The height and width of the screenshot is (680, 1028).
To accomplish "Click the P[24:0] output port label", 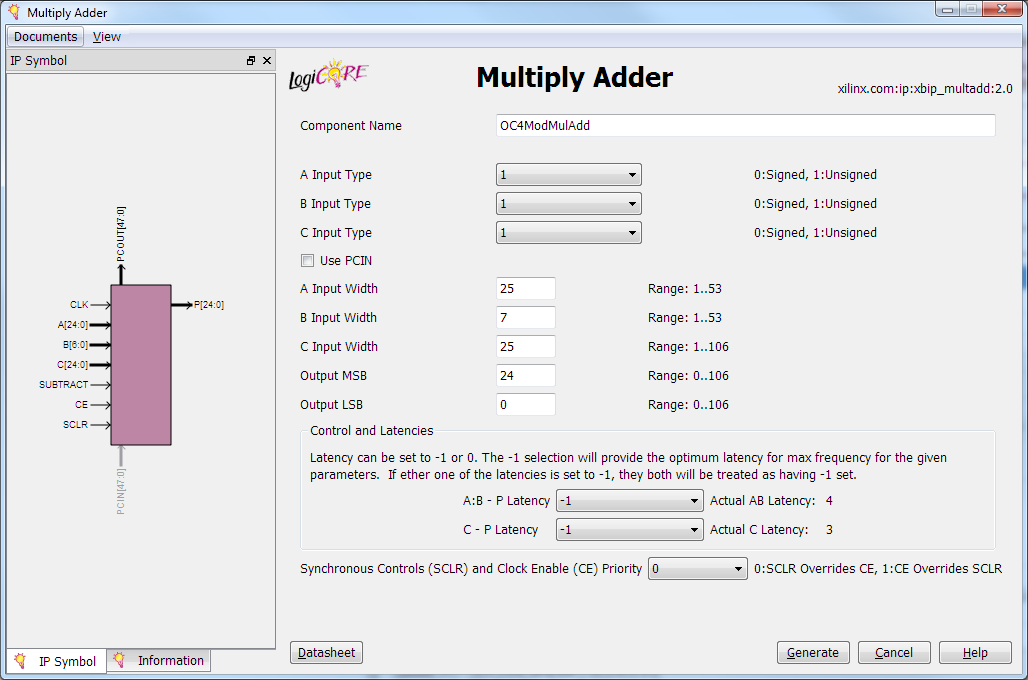I will (209, 305).
